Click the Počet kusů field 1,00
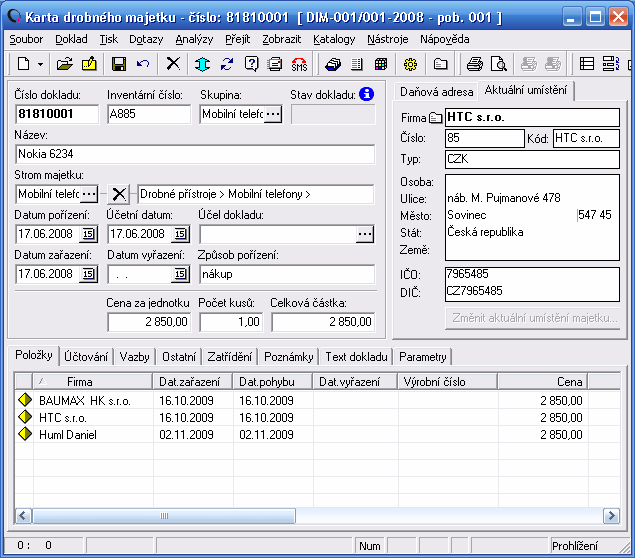 point(231,322)
